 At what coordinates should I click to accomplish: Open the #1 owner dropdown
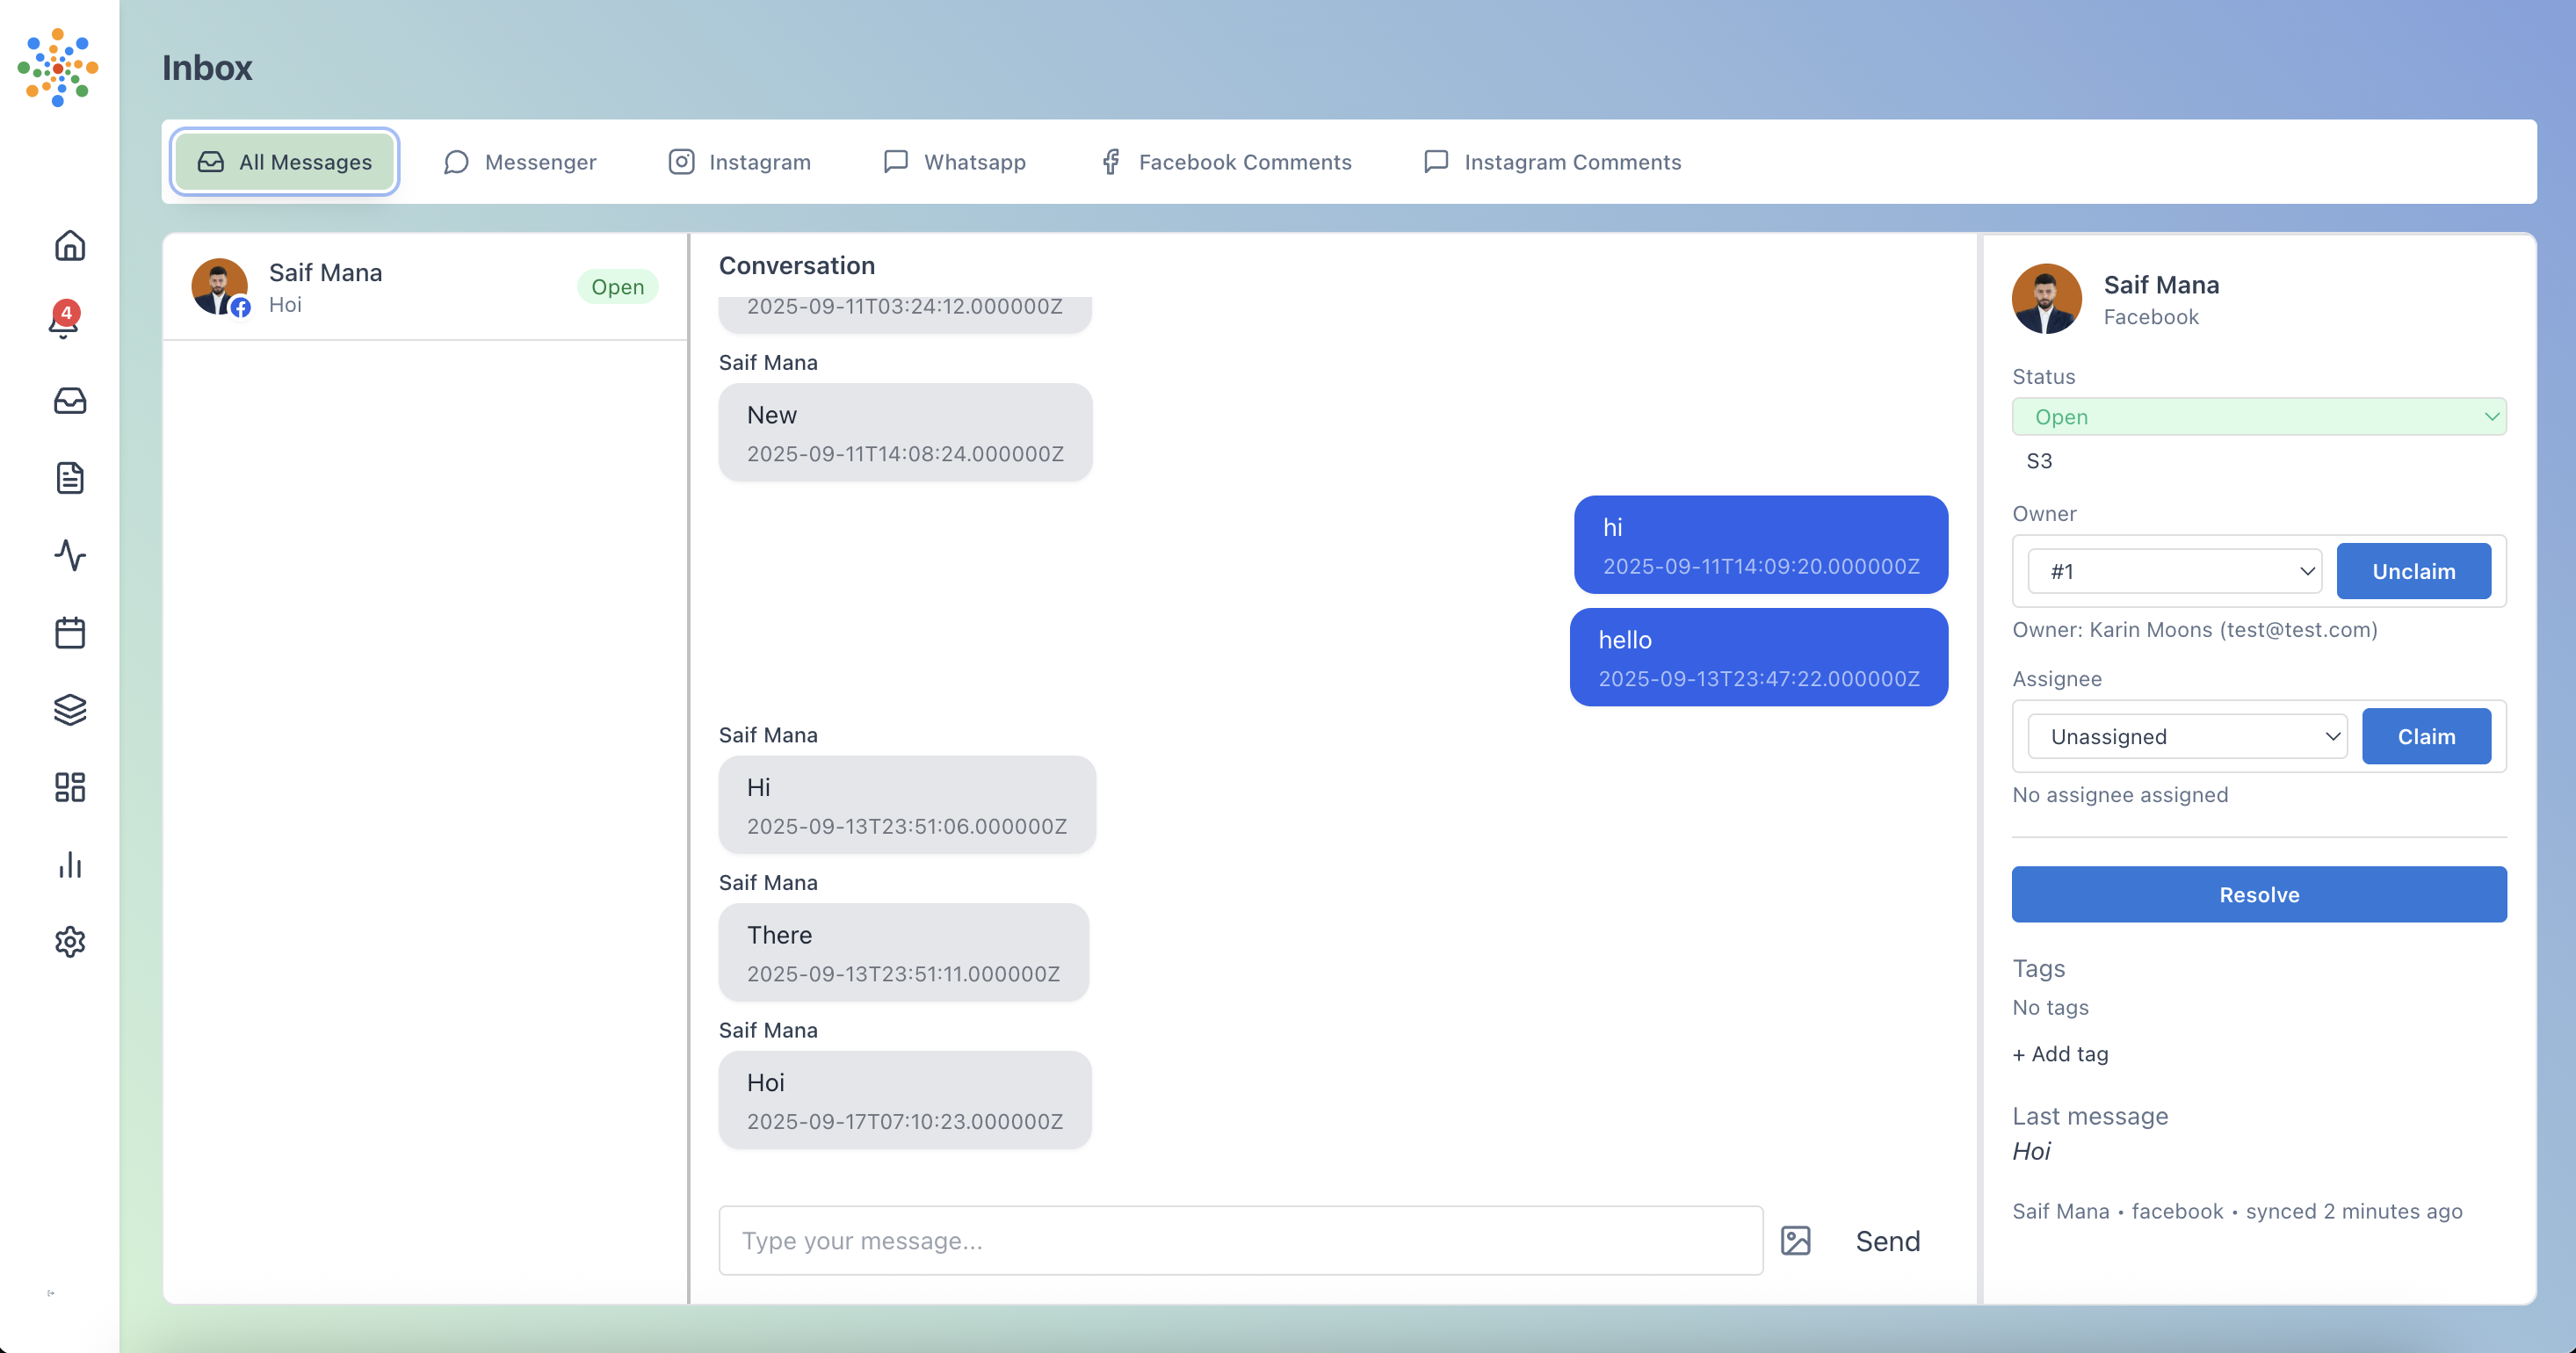(2173, 572)
